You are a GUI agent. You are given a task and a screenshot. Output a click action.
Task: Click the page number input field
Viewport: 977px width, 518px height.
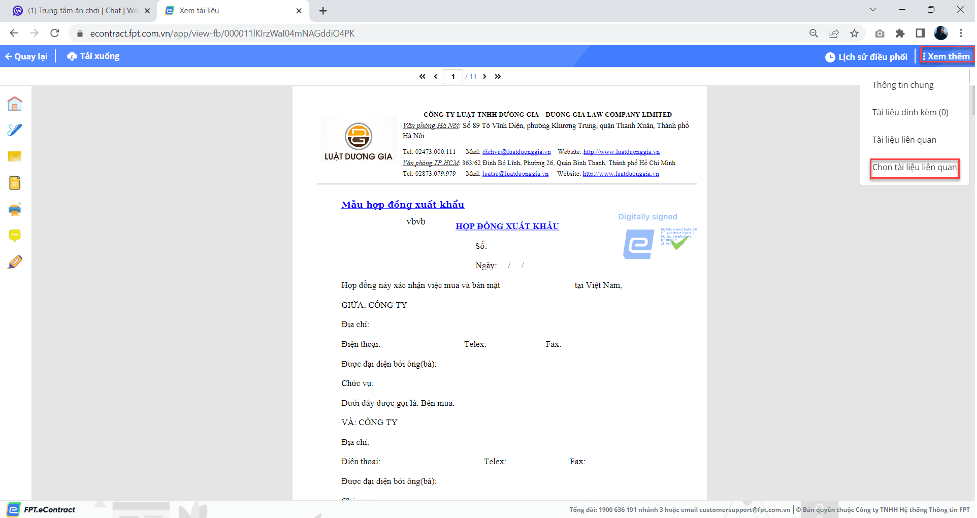click(x=453, y=77)
